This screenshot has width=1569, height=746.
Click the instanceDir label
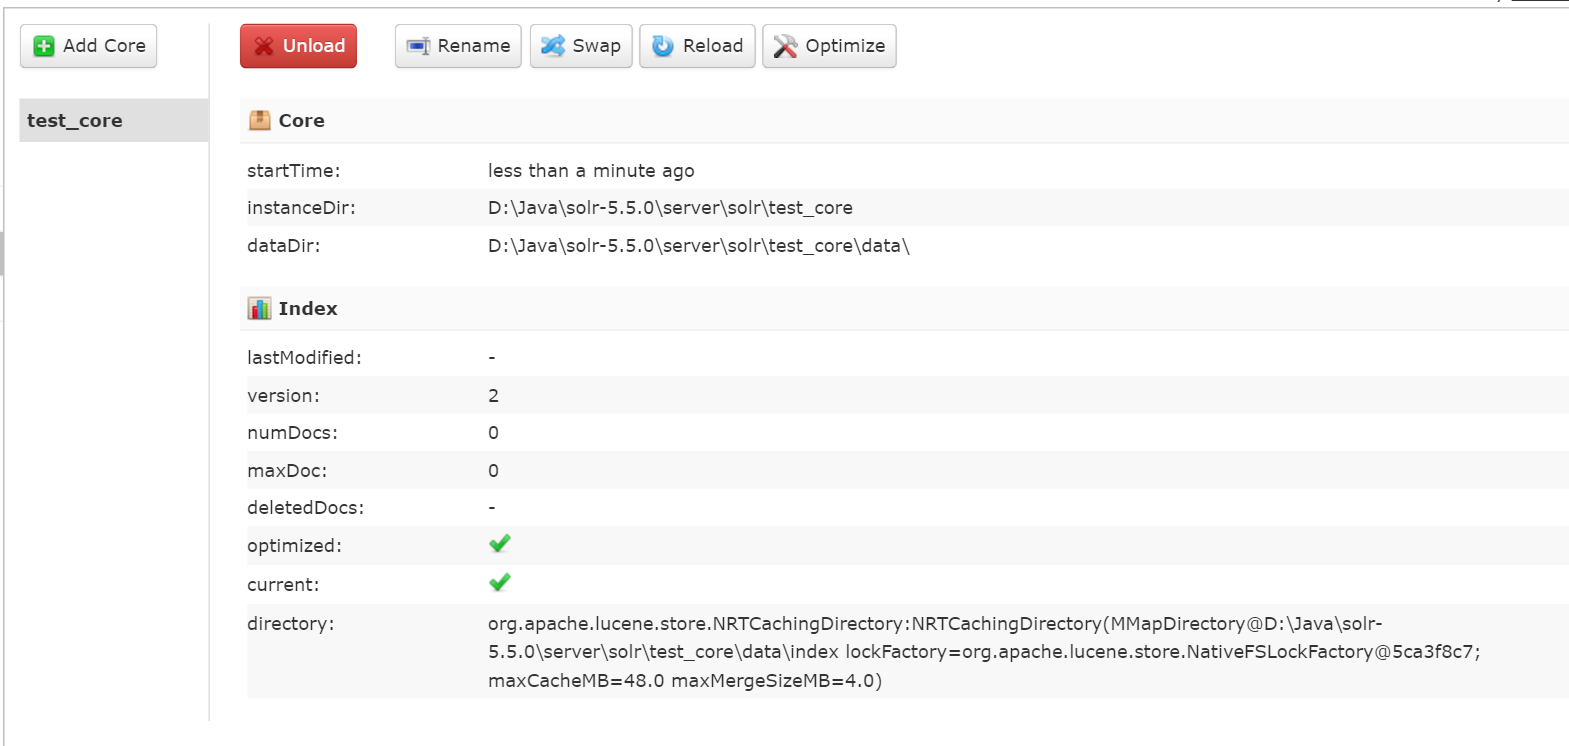click(x=301, y=207)
